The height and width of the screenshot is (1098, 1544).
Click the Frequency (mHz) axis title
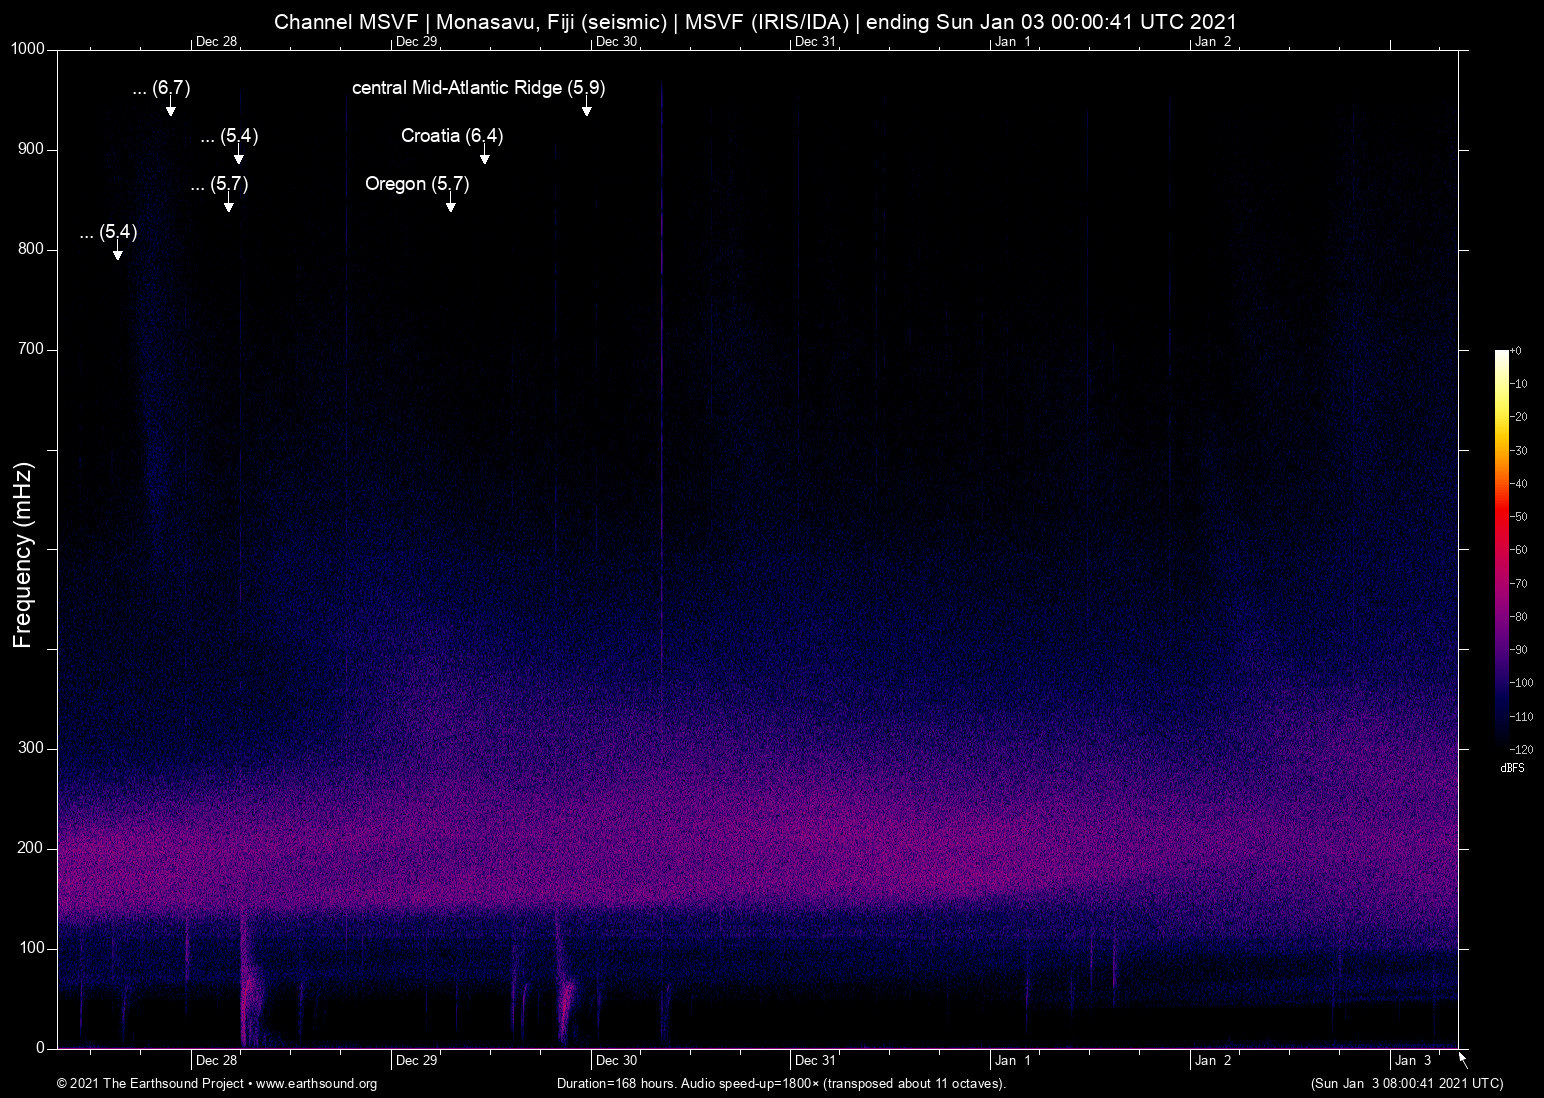coord(23,555)
